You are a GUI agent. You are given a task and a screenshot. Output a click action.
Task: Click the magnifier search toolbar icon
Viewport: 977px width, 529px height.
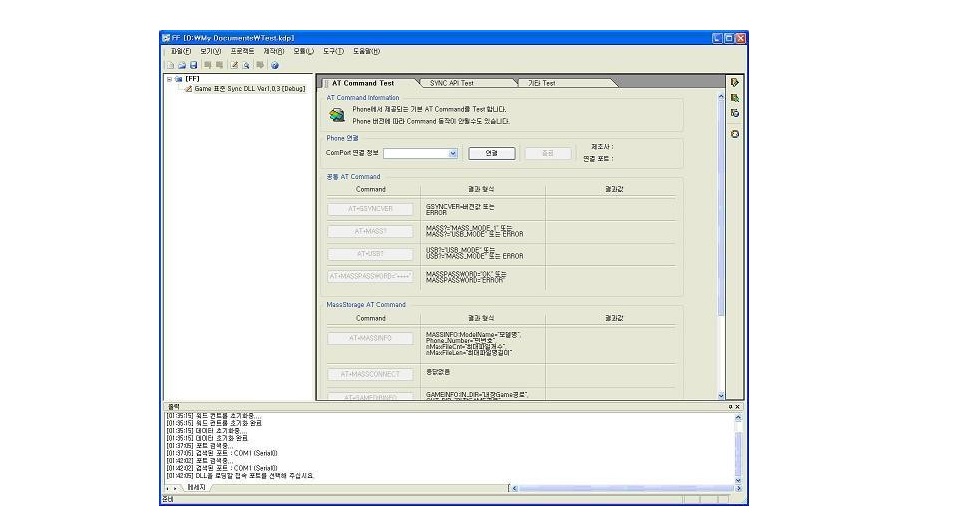point(247,65)
